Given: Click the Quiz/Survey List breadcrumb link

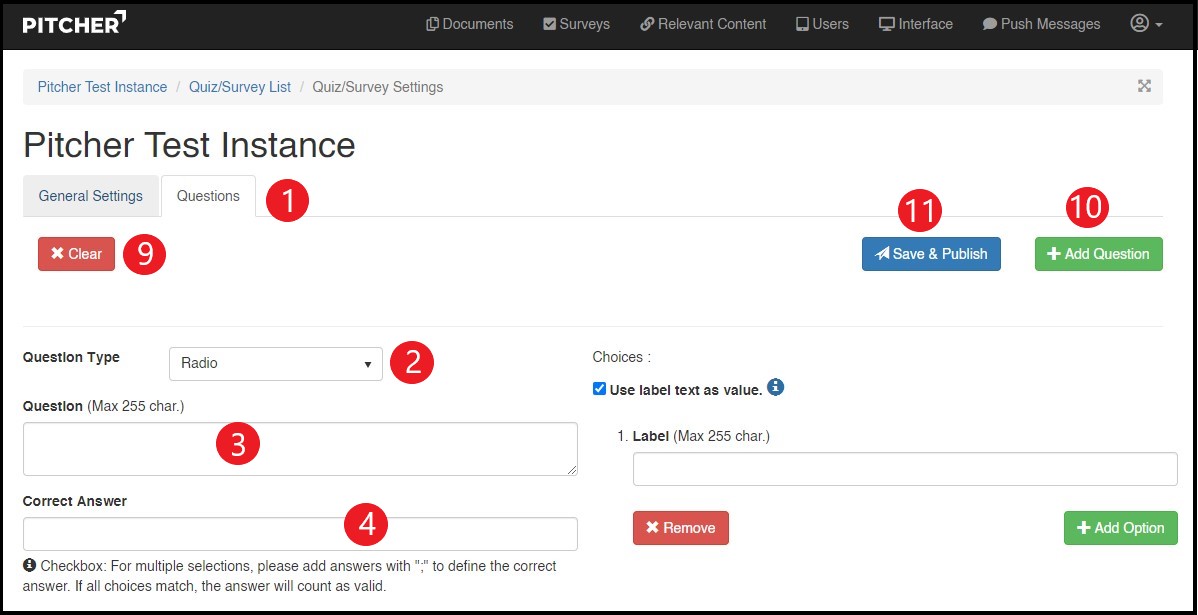Looking at the screenshot, I should pos(240,87).
